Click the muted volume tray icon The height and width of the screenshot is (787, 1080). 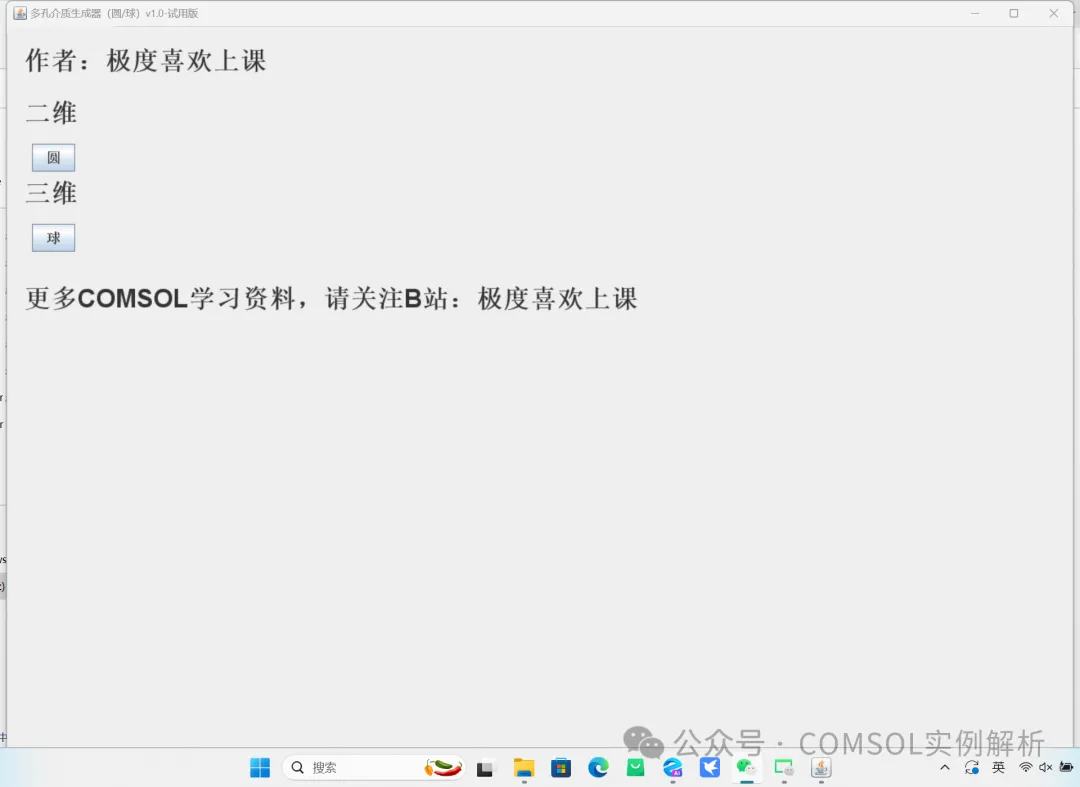point(1046,768)
